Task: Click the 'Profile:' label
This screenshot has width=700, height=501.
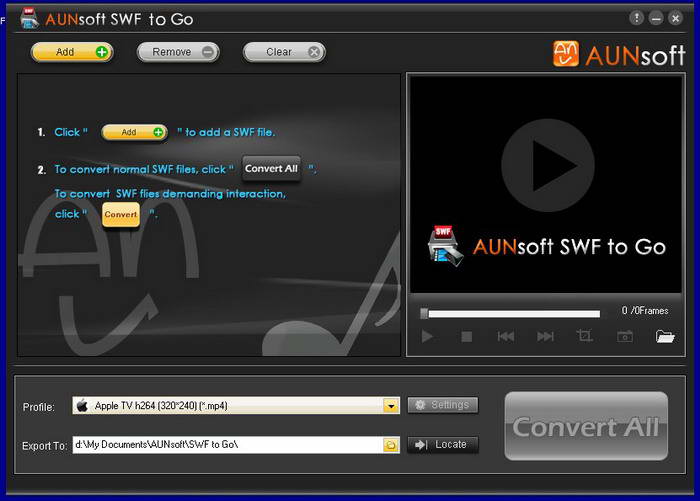Action: [x=39, y=407]
